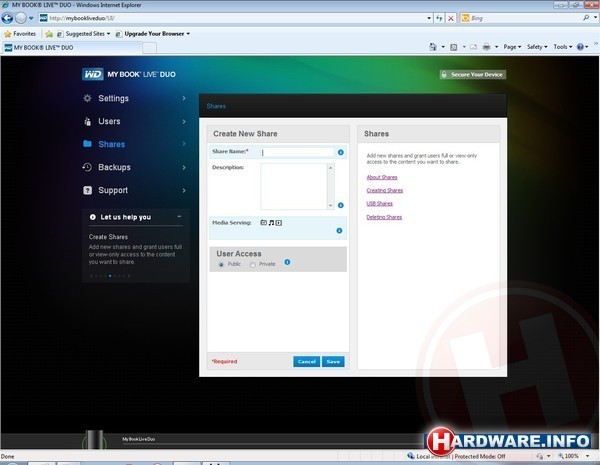Click the Bing search box
The image size is (600, 465).
pos(523,18)
